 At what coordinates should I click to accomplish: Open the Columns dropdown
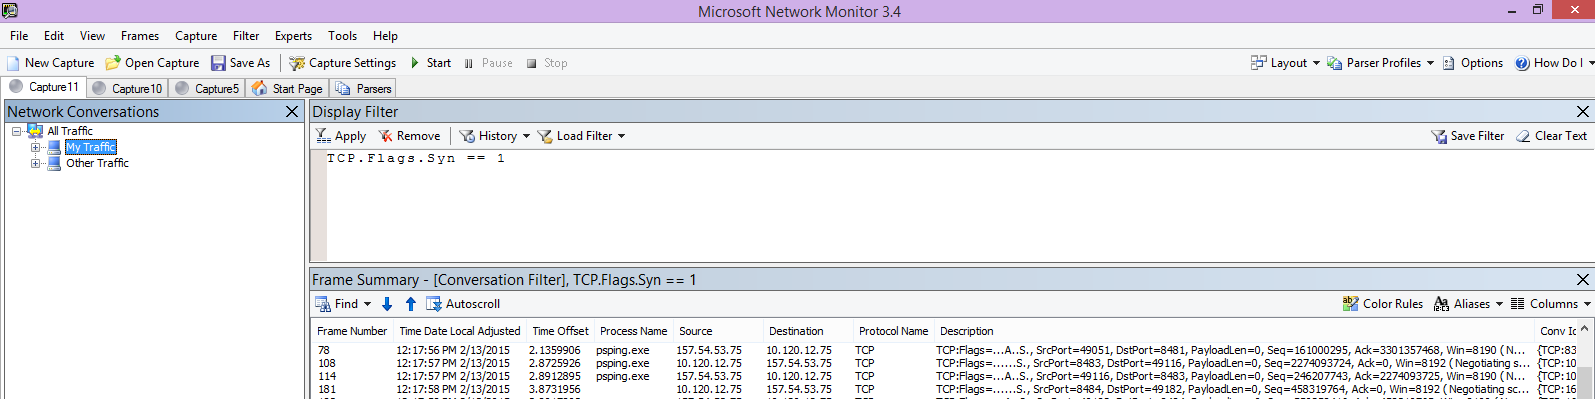pyautogui.click(x=1551, y=304)
